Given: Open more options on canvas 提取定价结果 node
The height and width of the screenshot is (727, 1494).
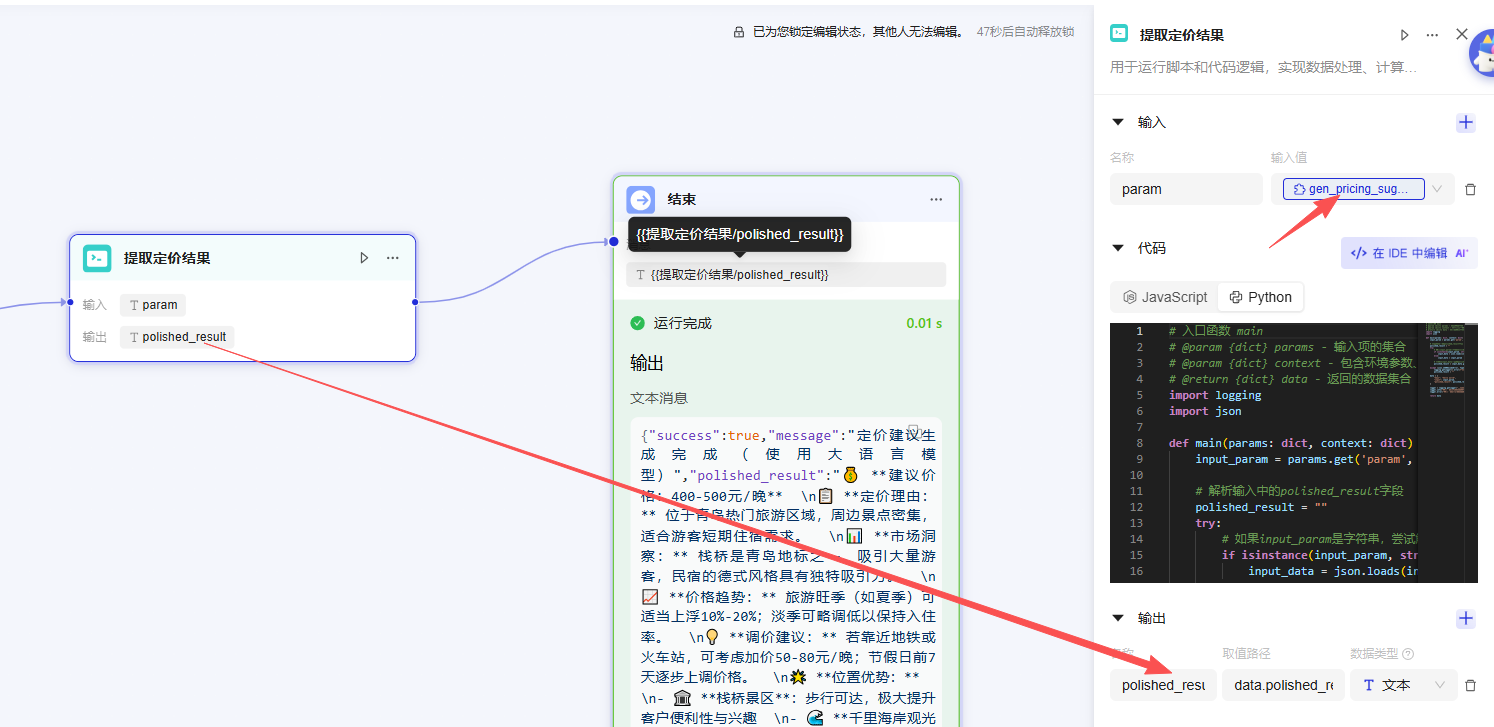Looking at the screenshot, I should tap(393, 258).
